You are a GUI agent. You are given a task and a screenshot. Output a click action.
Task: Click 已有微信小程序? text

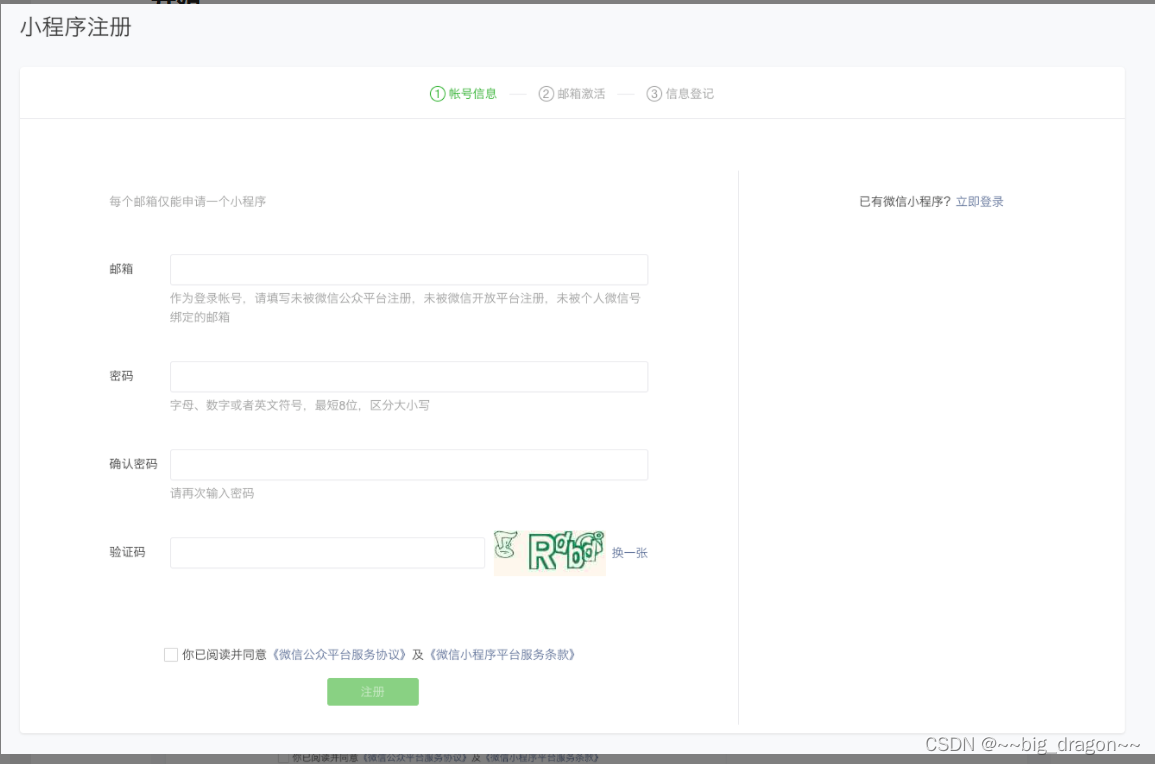pyautogui.click(x=905, y=202)
